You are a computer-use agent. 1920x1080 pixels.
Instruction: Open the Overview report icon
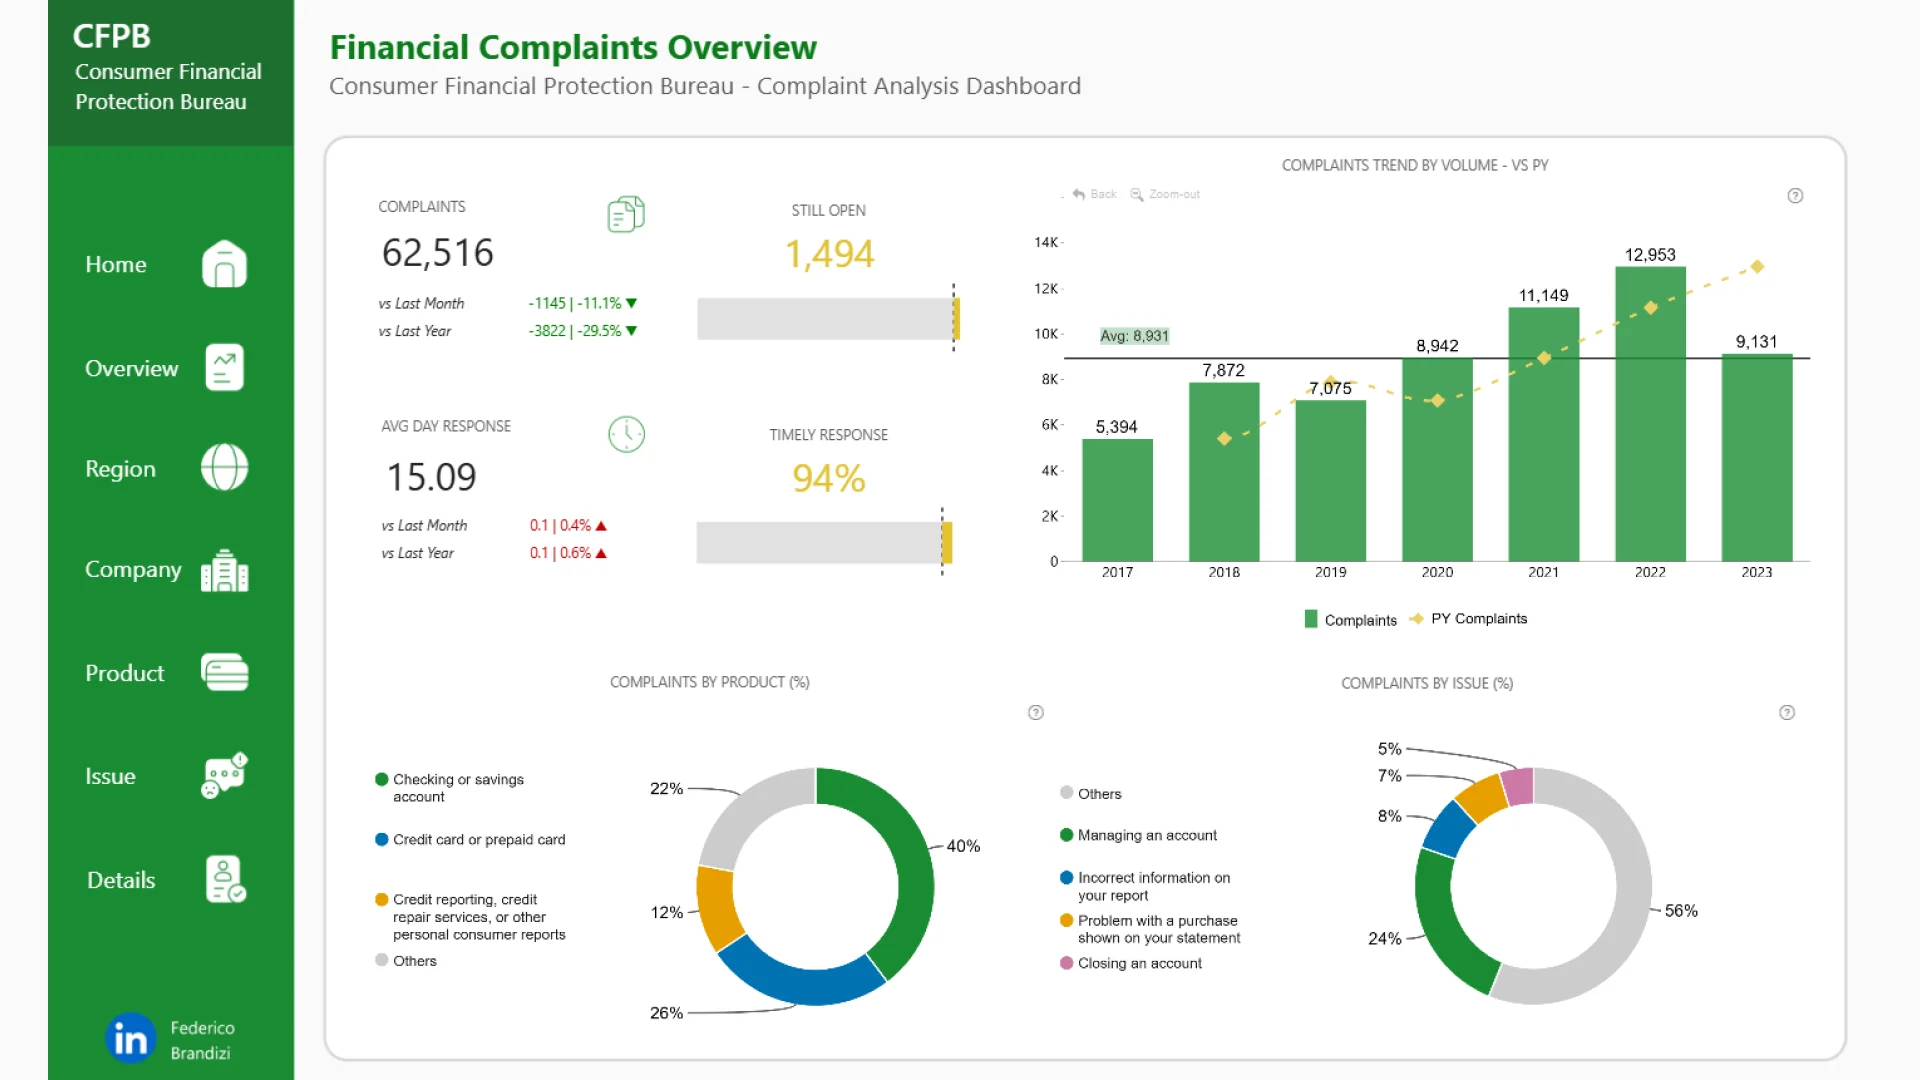(x=224, y=368)
